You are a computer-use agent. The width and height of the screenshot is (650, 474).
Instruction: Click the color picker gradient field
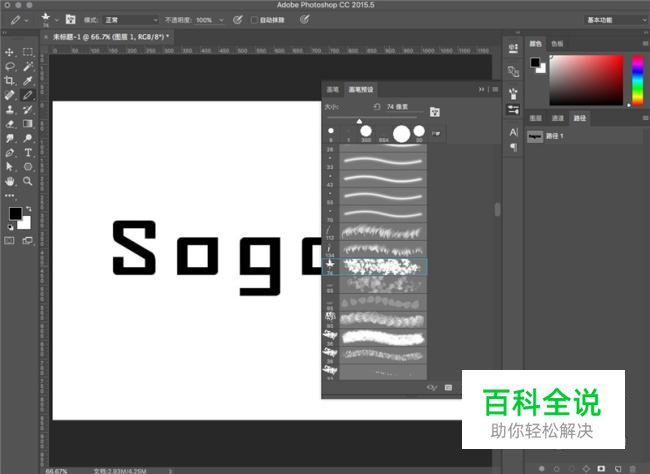click(586, 80)
